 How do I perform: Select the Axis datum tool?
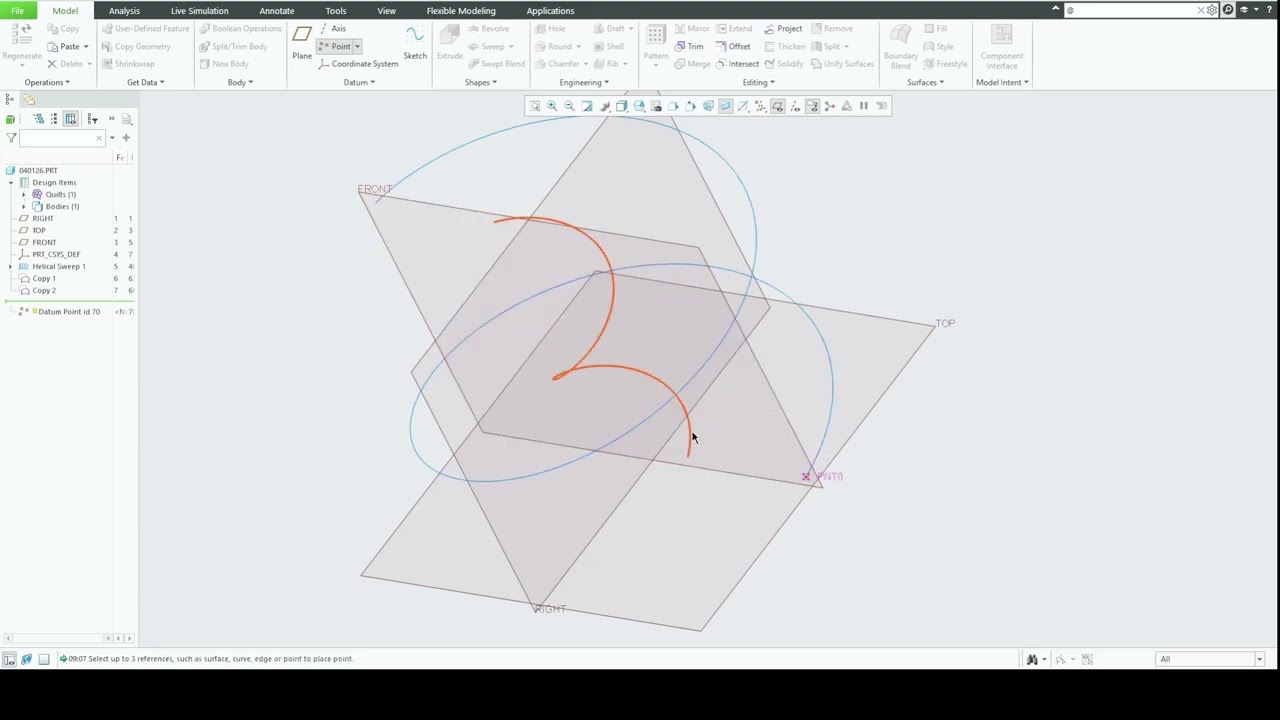334,29
